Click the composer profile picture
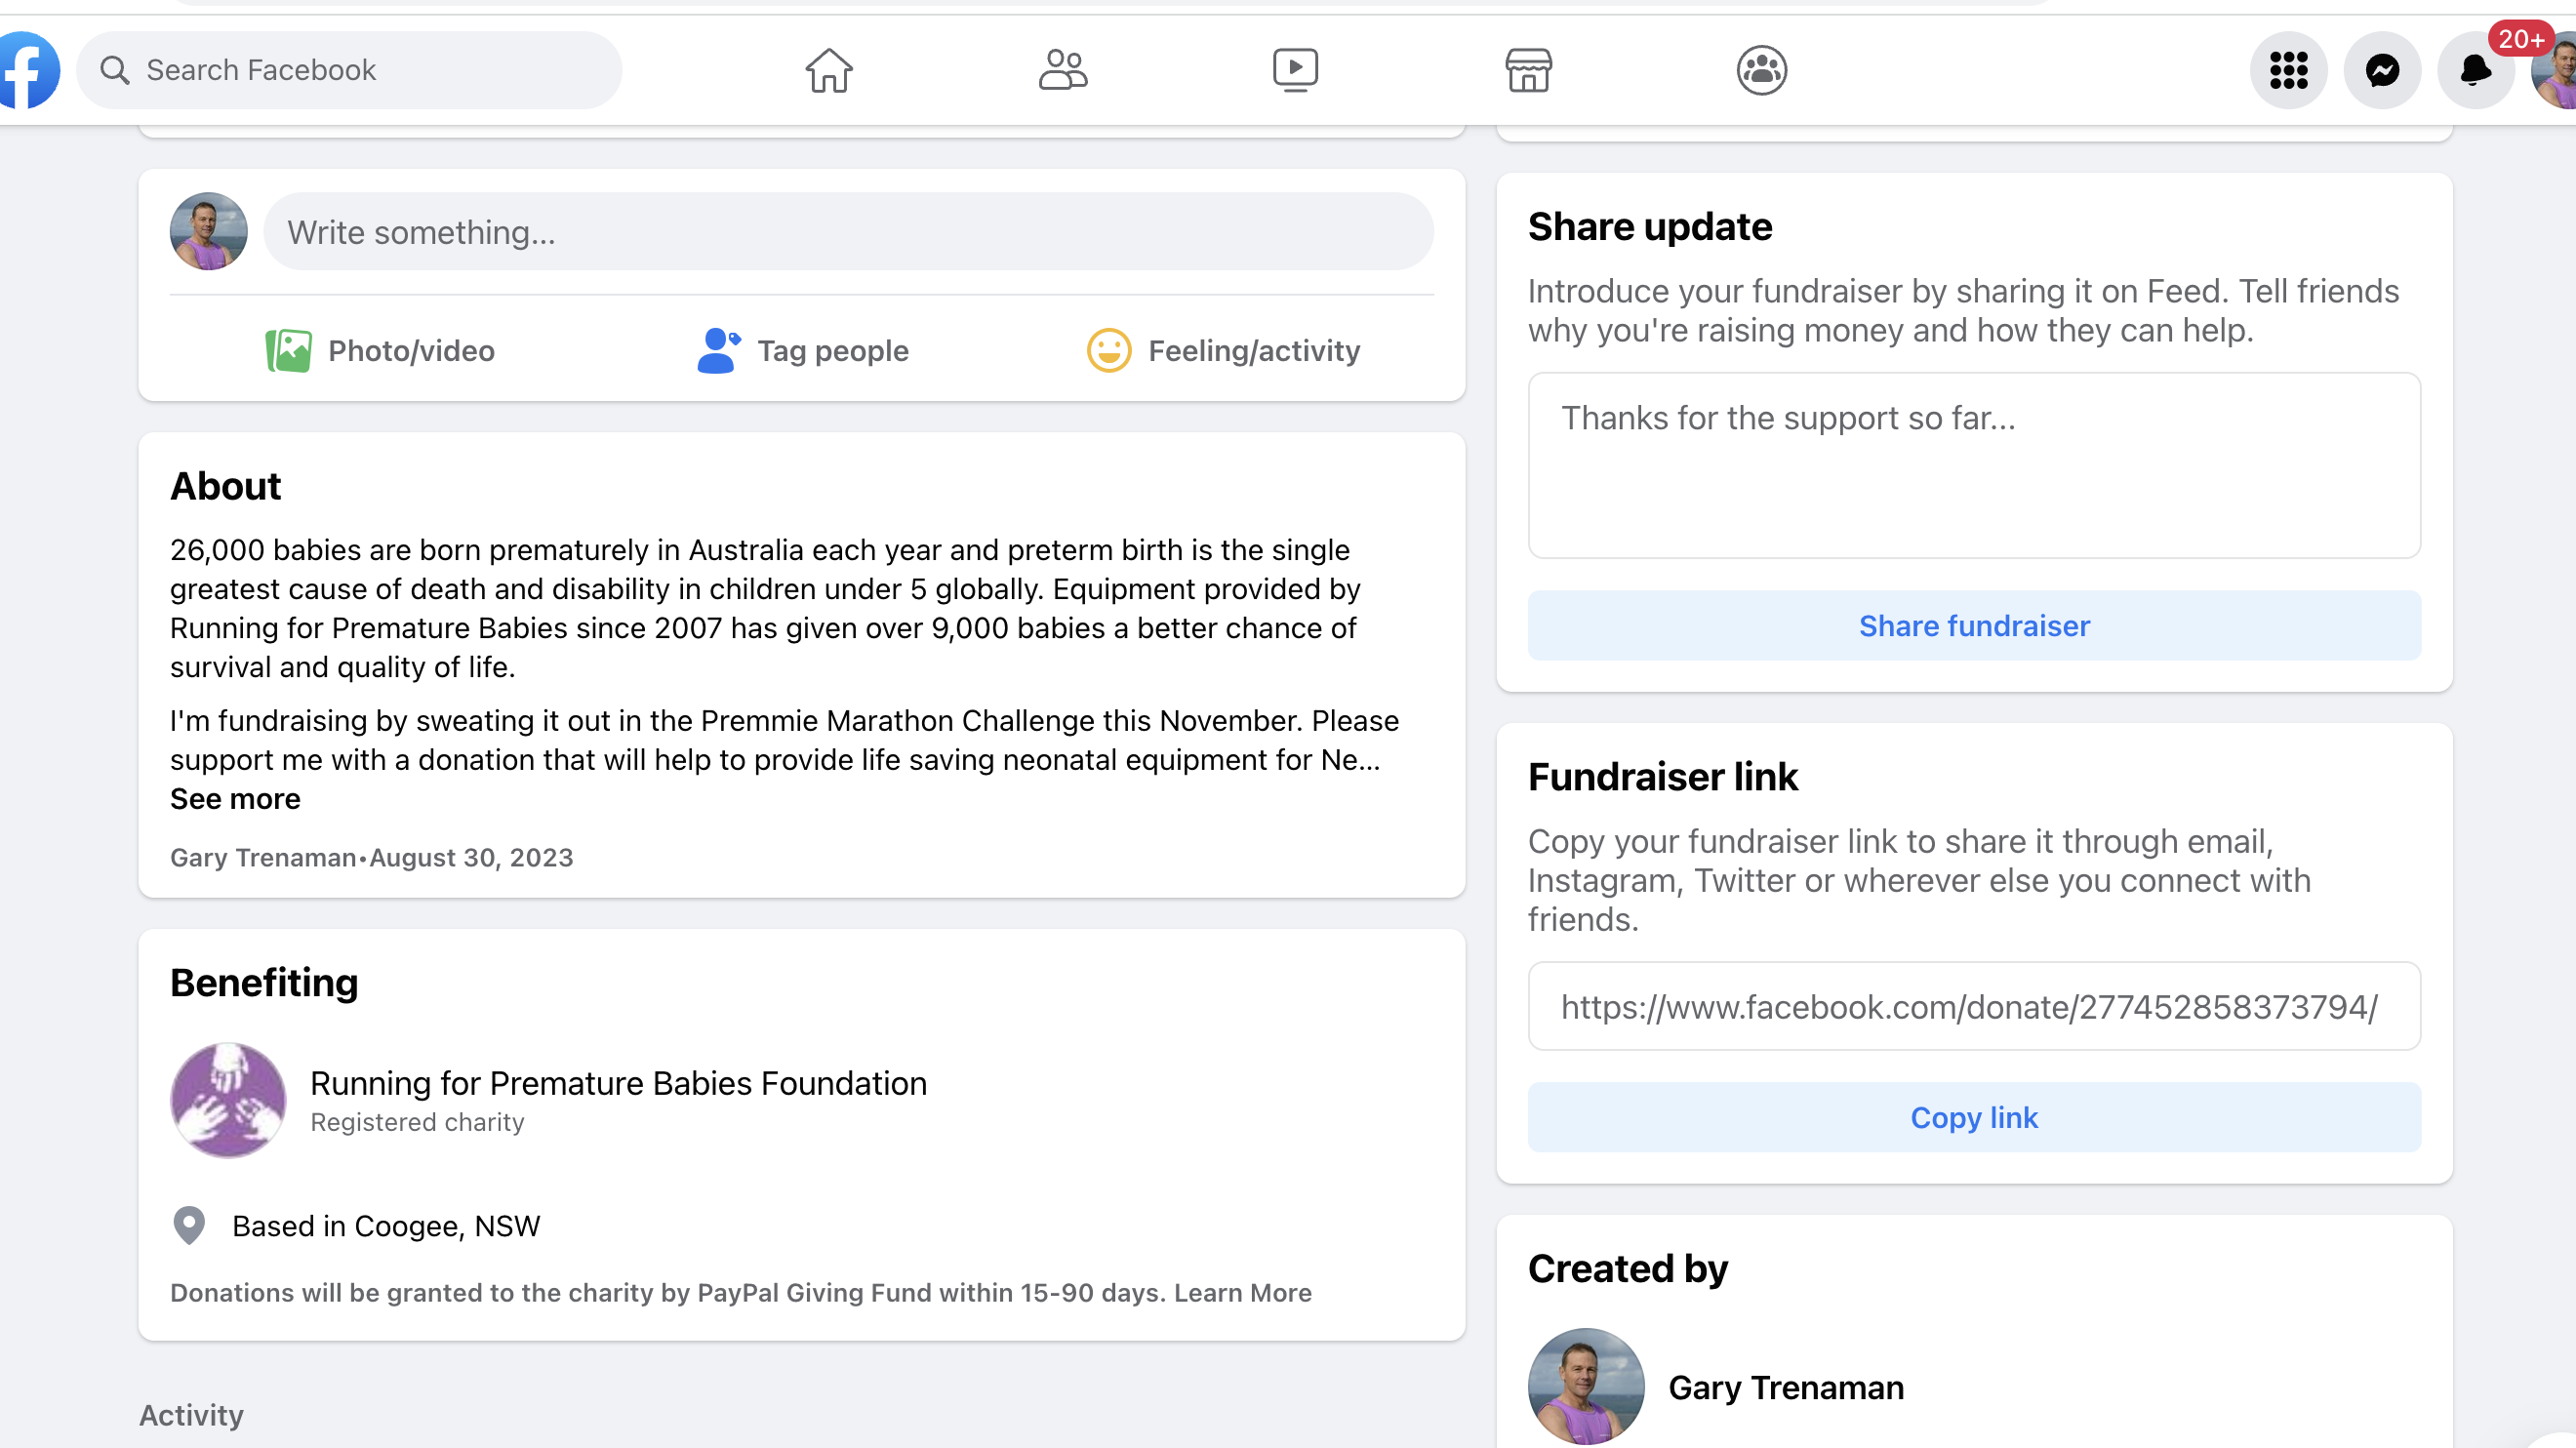This screenshot has width=2576, height=1448. coord(208,232)
